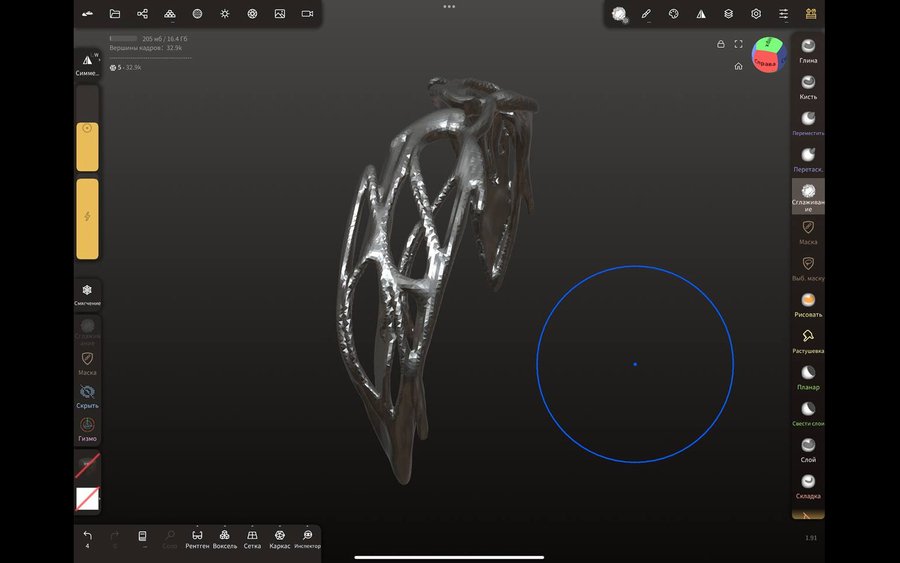900x563 pixels.
Task: Choose the Планар sculpting tool
Action: 808,373
